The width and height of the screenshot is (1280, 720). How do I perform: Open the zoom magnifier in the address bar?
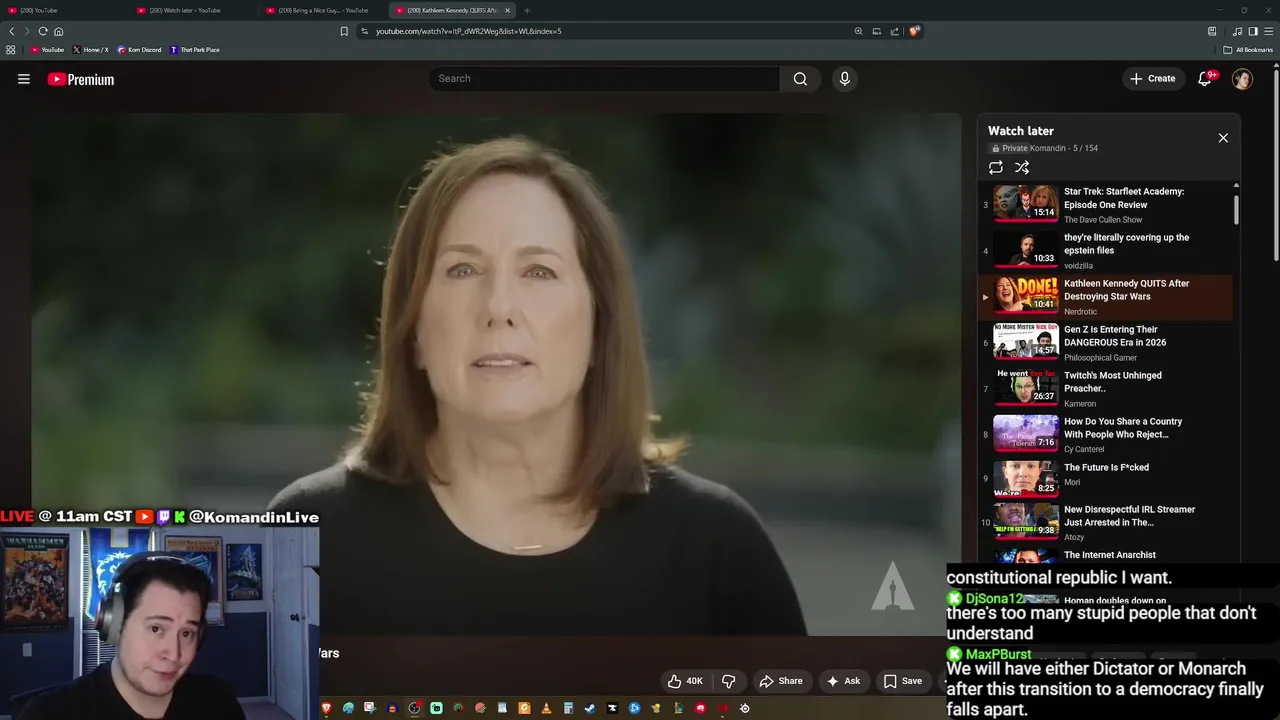(858, 31)
